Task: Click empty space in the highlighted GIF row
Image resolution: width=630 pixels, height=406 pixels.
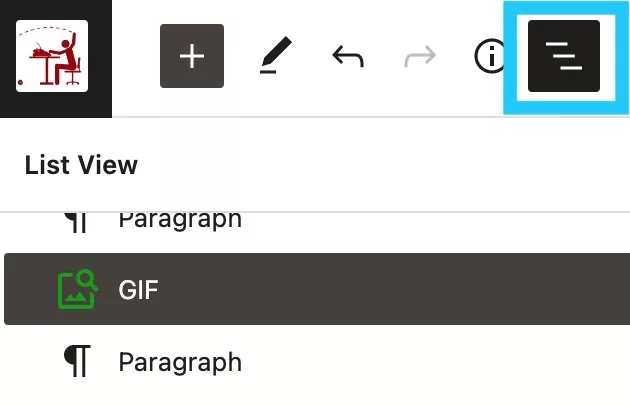Action: click(x=394, y=289)
